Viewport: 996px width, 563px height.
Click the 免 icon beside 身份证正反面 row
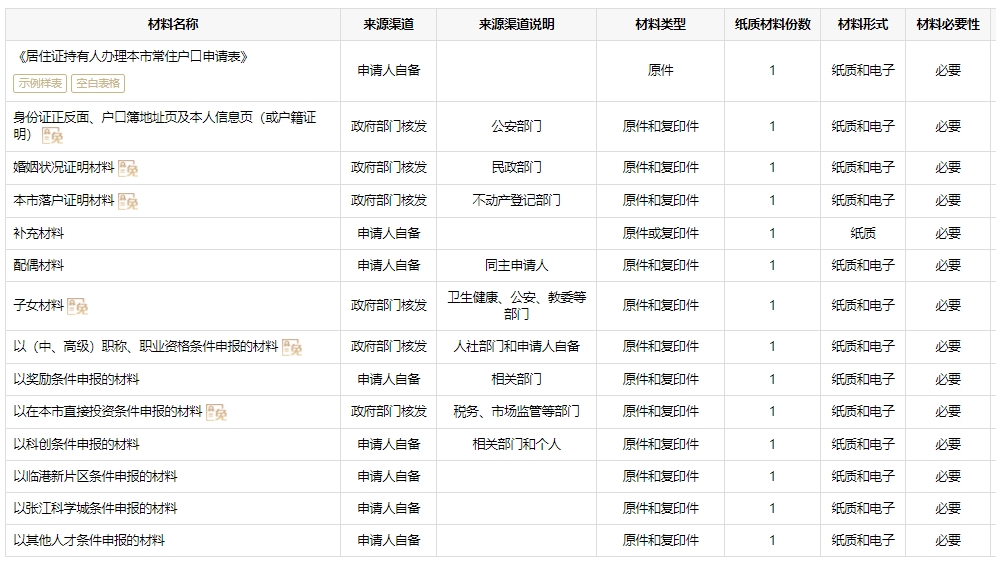click(x=52, y=135)
